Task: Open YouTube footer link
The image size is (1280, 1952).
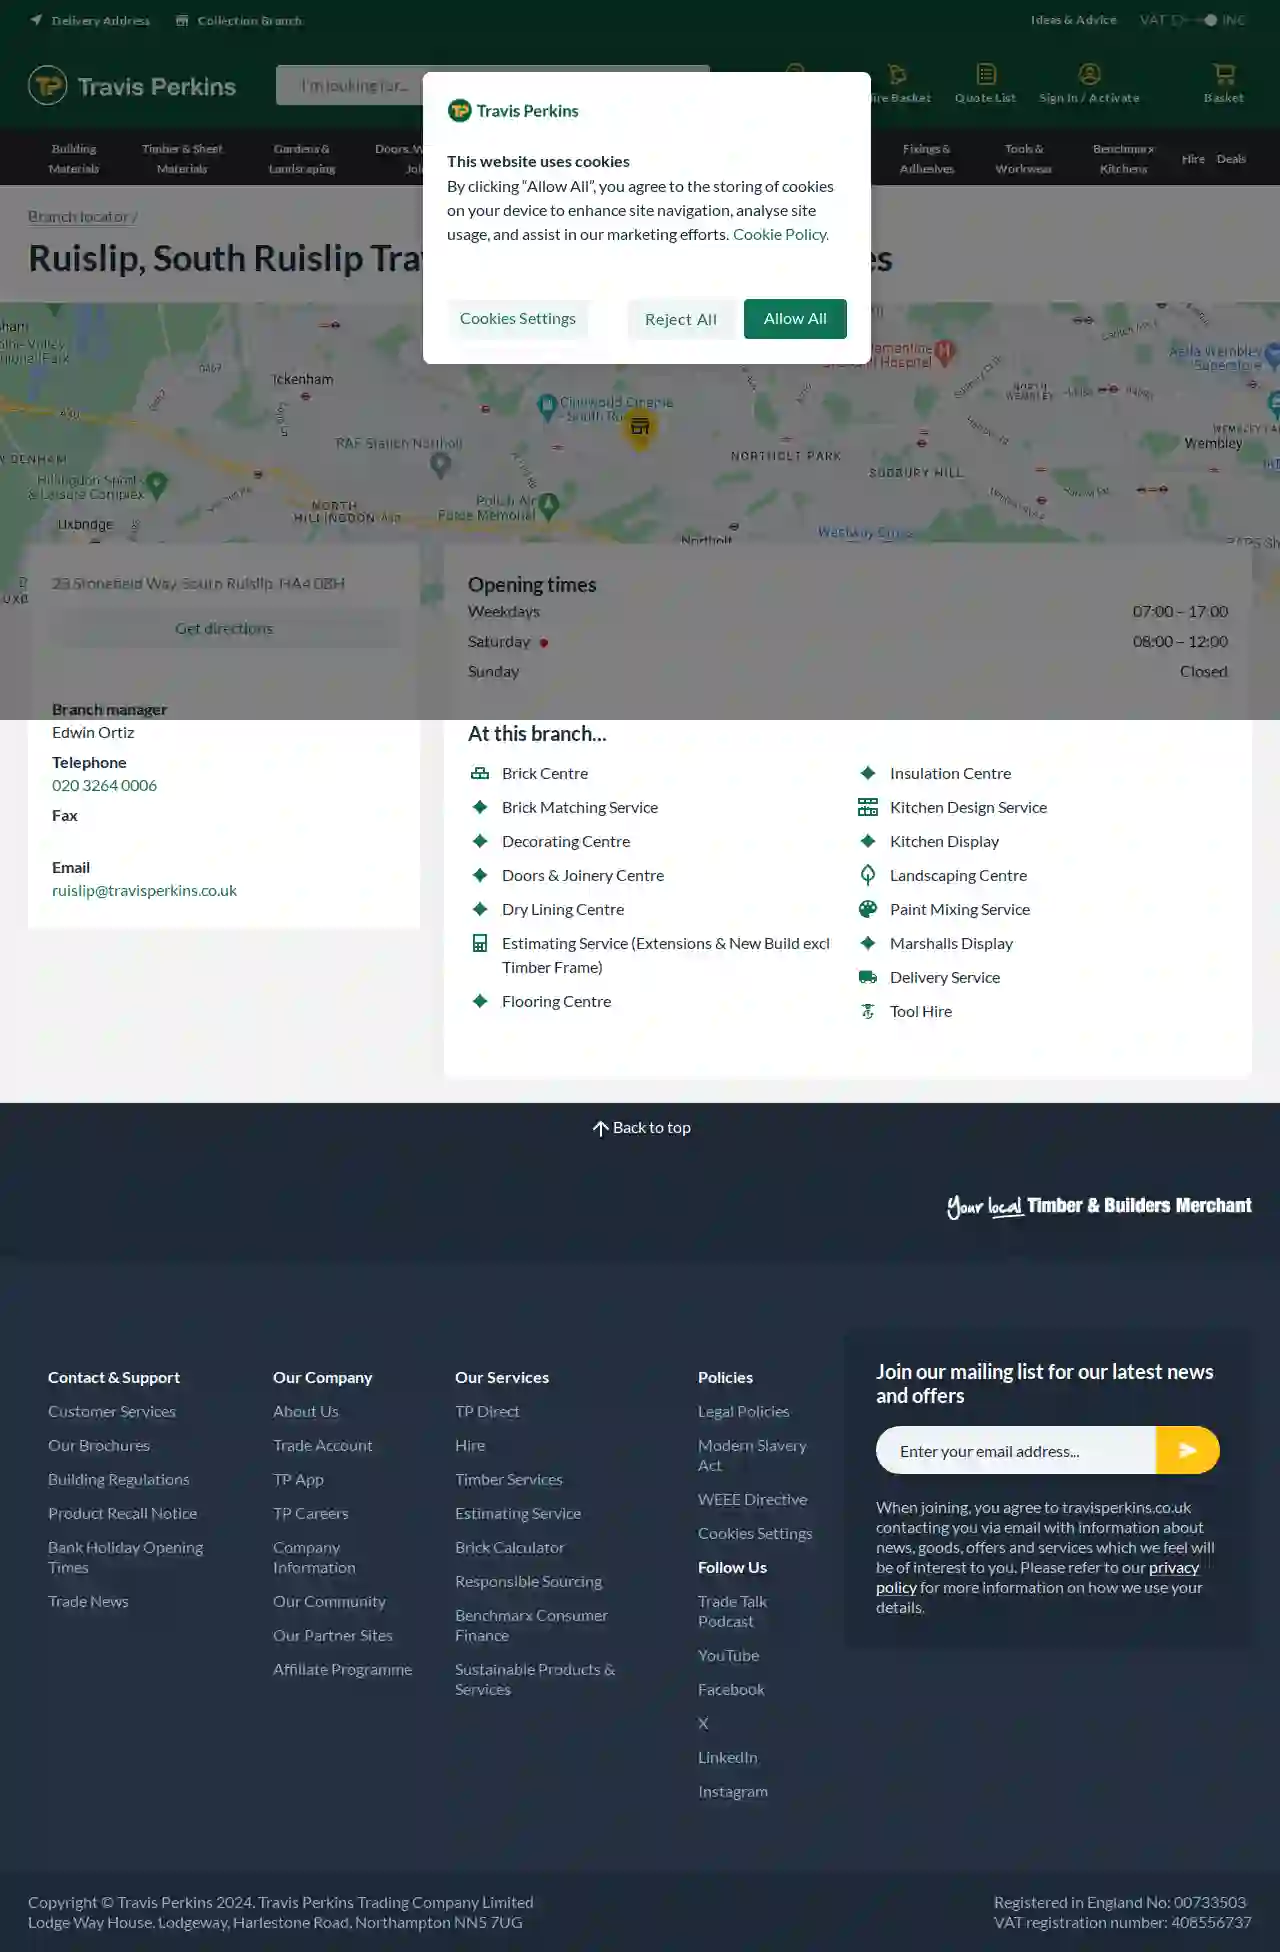Action: coord(728,1655)
